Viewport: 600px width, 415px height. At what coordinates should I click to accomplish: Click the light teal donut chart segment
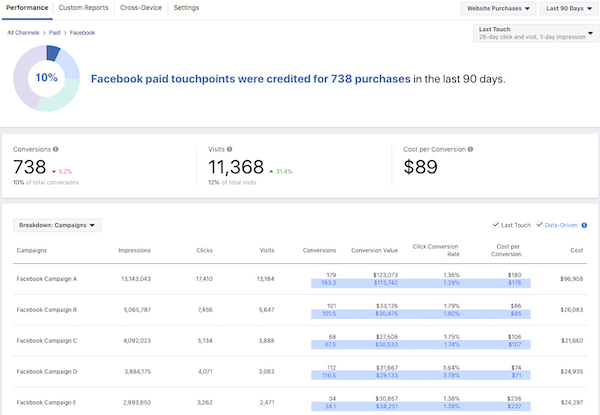(x=61, y=100)
